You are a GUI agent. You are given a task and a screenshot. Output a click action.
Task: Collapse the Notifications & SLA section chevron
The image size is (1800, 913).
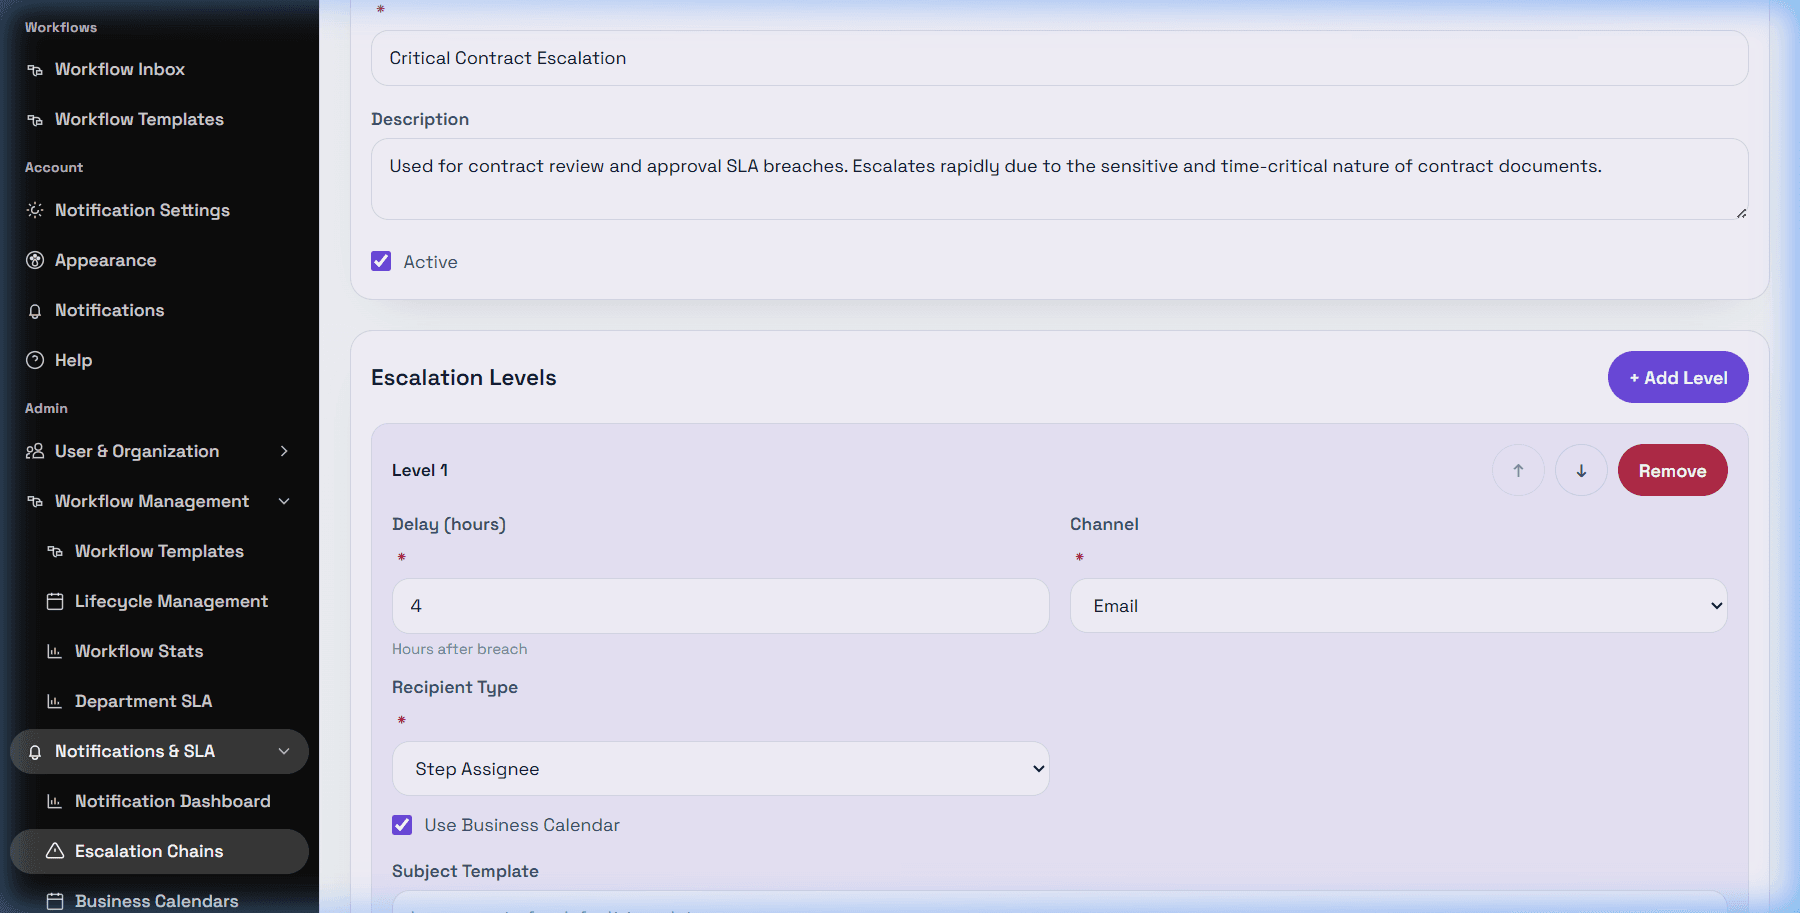point(284,751)
